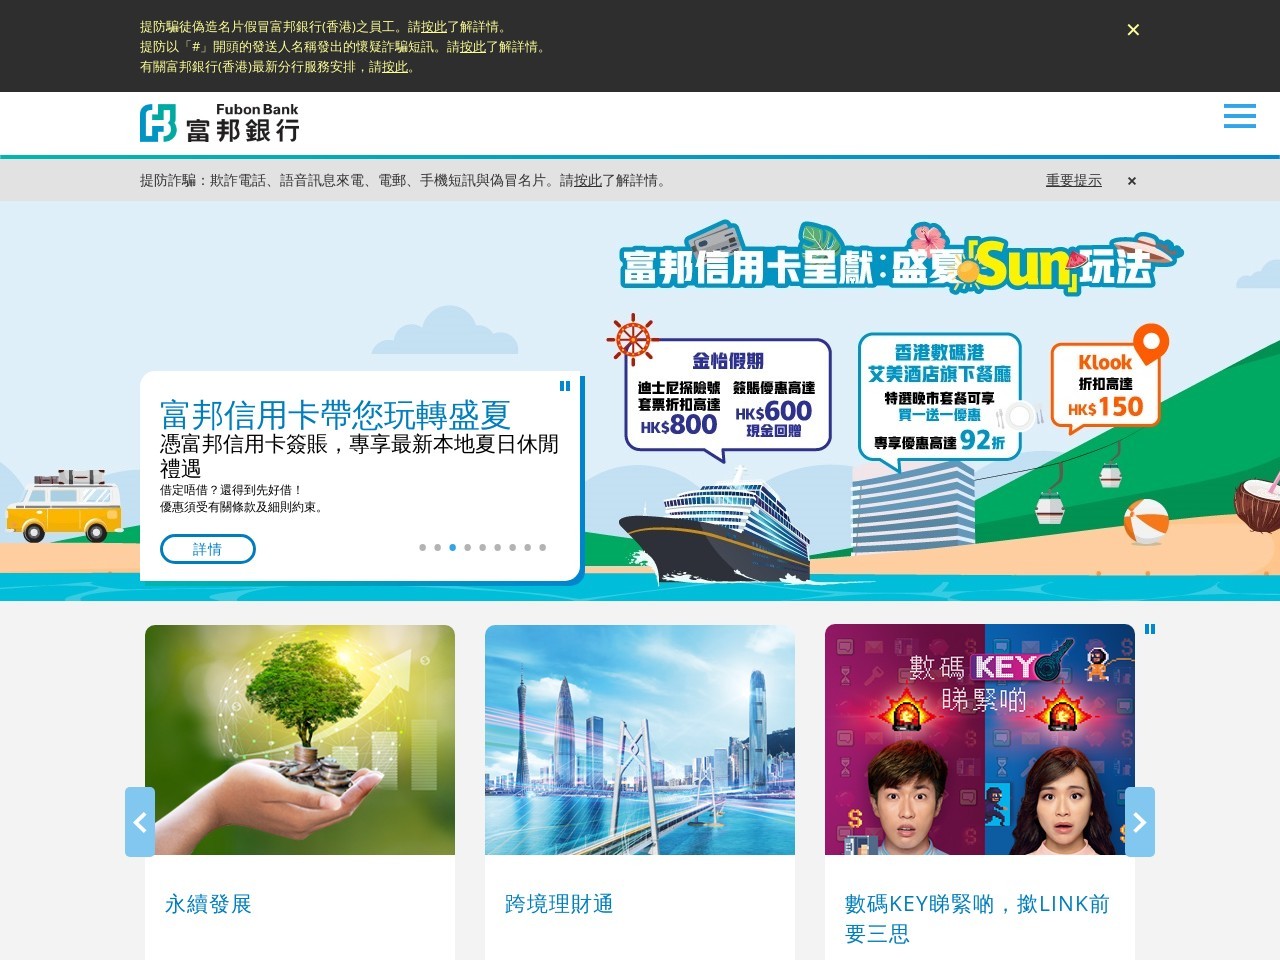Click 按此 link about branch service arrangements
This screenshot has width=1280, height=960.
395,67
